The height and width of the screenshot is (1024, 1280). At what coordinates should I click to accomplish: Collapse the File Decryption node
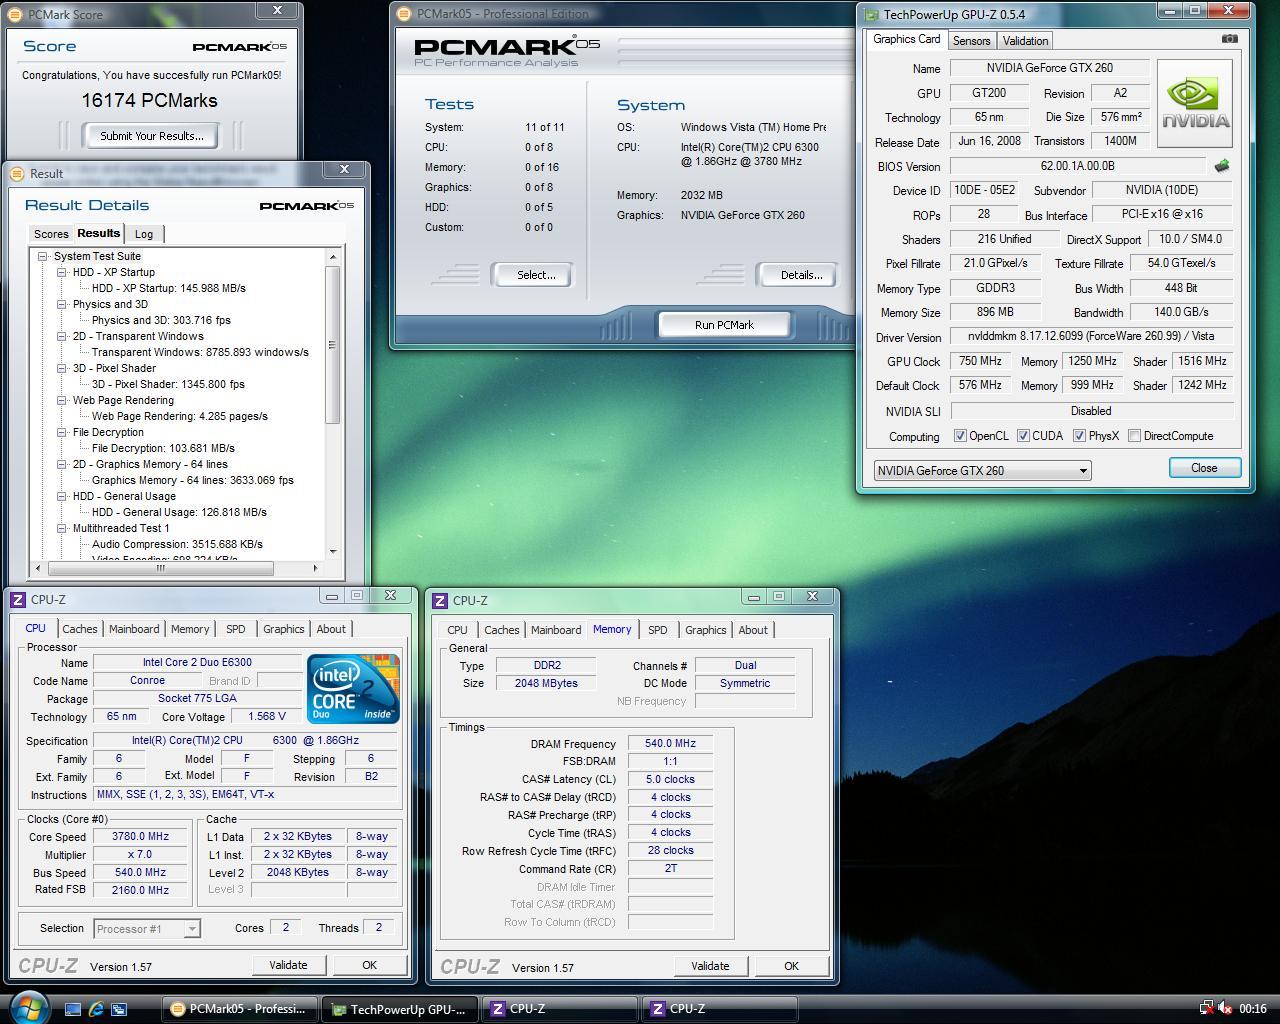click(62, 432)
